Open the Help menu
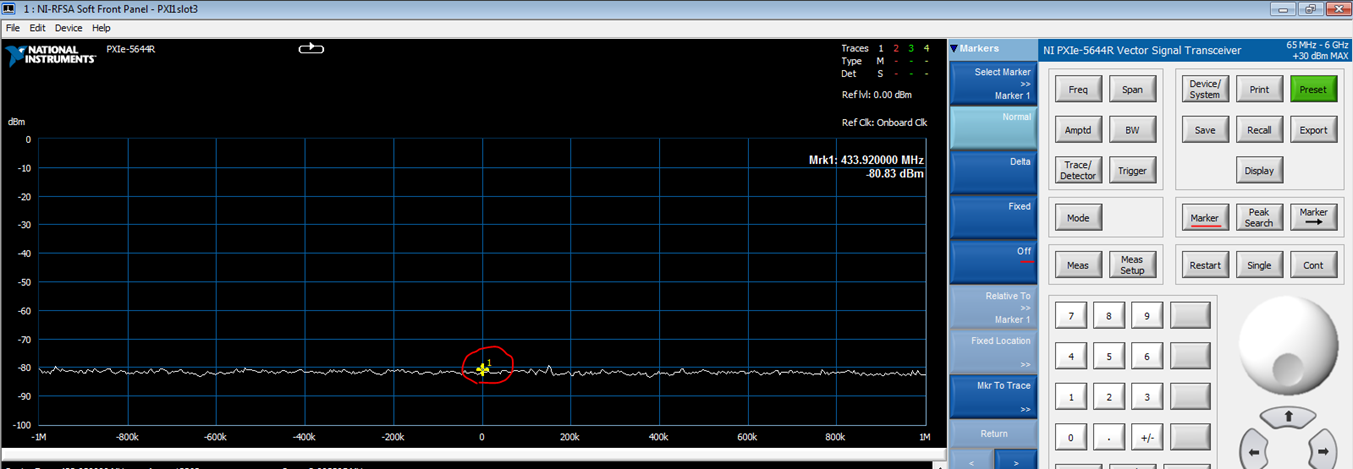This screenshot has width=1353, height=469. point(101,28)
